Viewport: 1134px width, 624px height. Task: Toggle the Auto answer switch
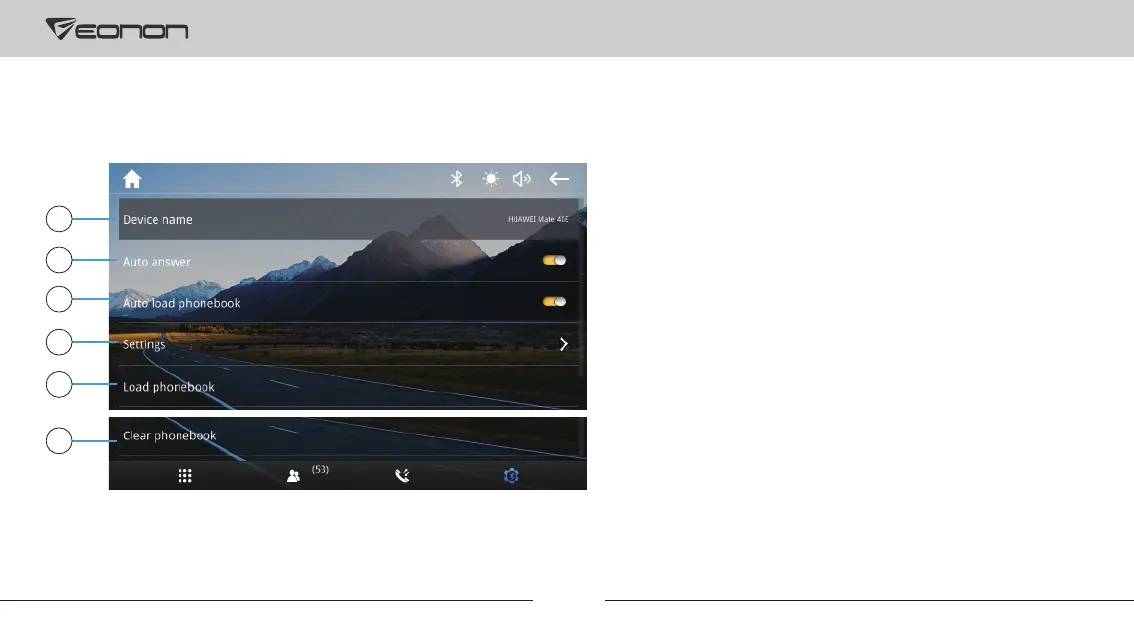555,260
